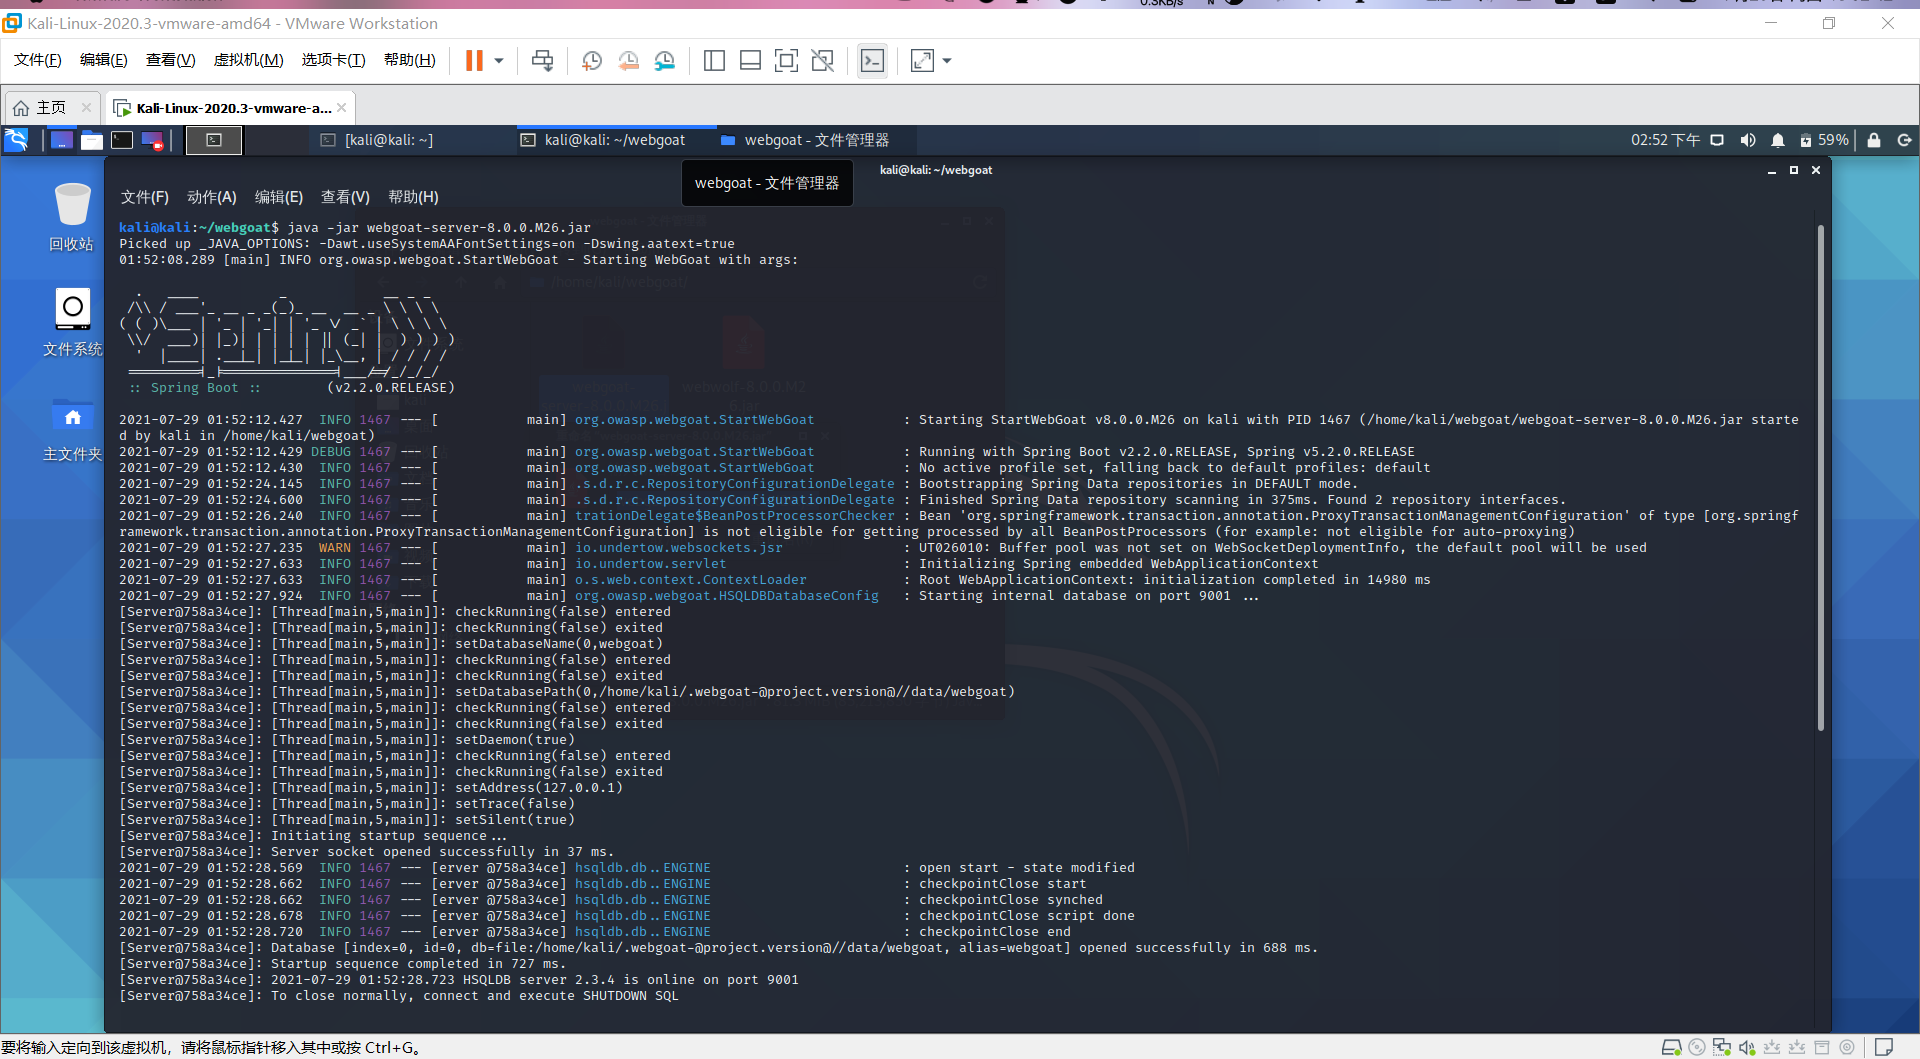The width and height of the screenshot is (1920, 1059).
Task: Open the notifications bell in the tray
Action: 1779,140
